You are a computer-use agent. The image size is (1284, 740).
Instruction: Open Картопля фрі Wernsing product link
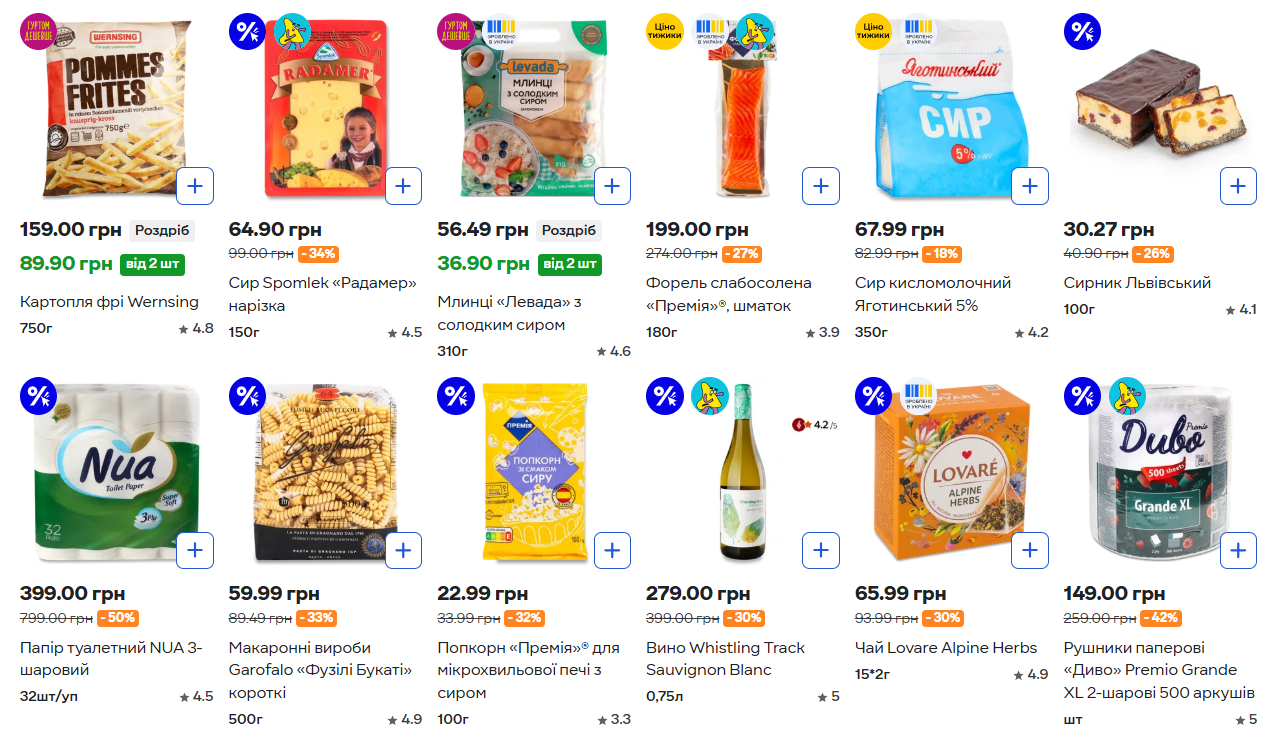click(x=109, y=302)
